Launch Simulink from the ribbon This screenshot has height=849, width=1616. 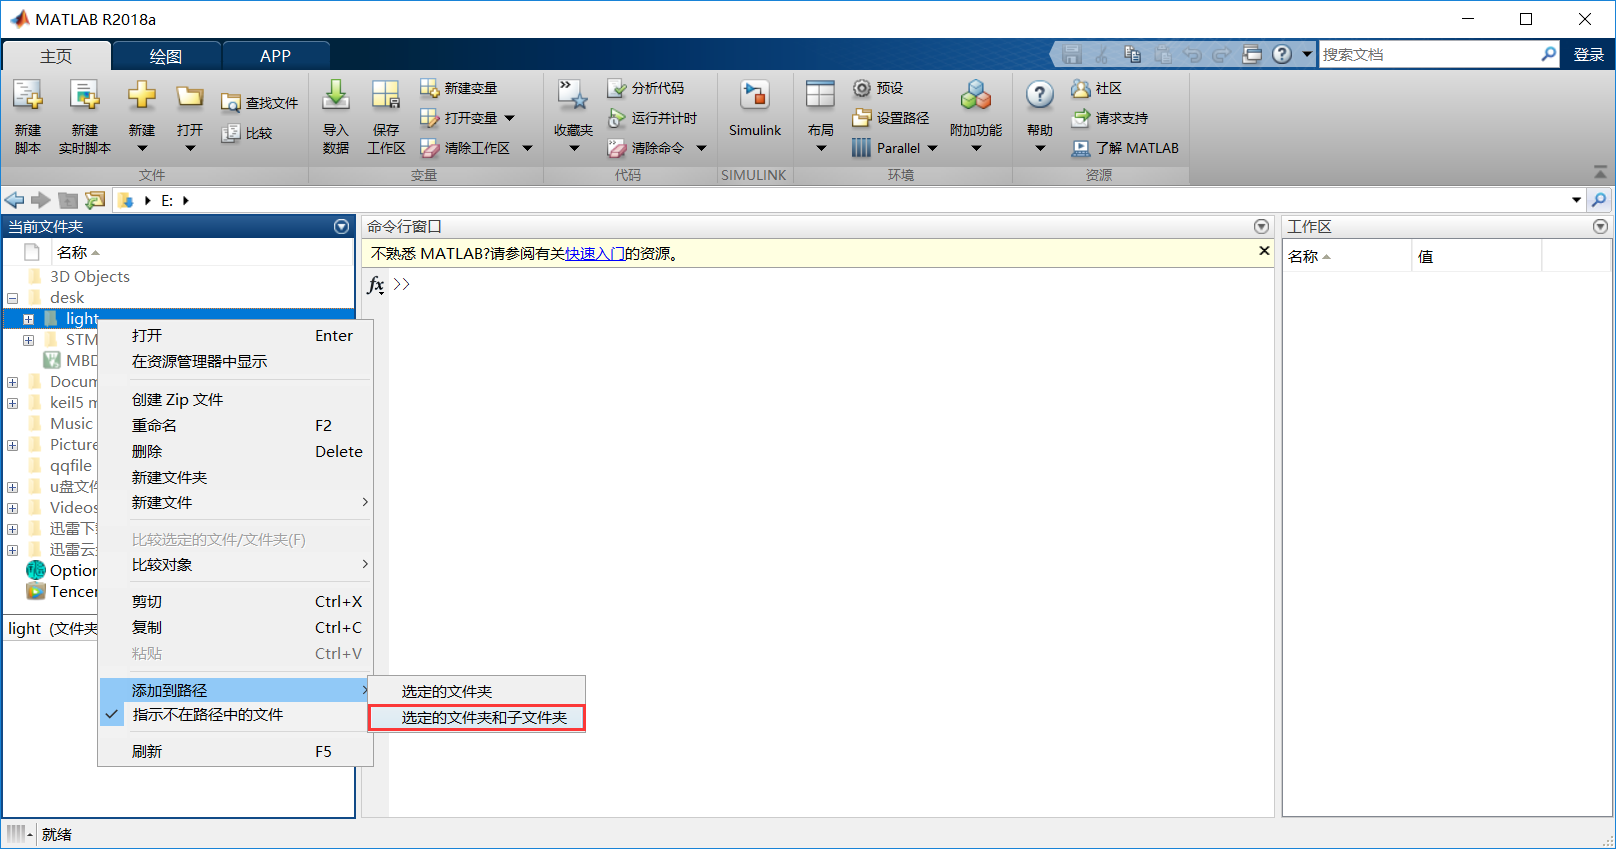click(755, 109)
